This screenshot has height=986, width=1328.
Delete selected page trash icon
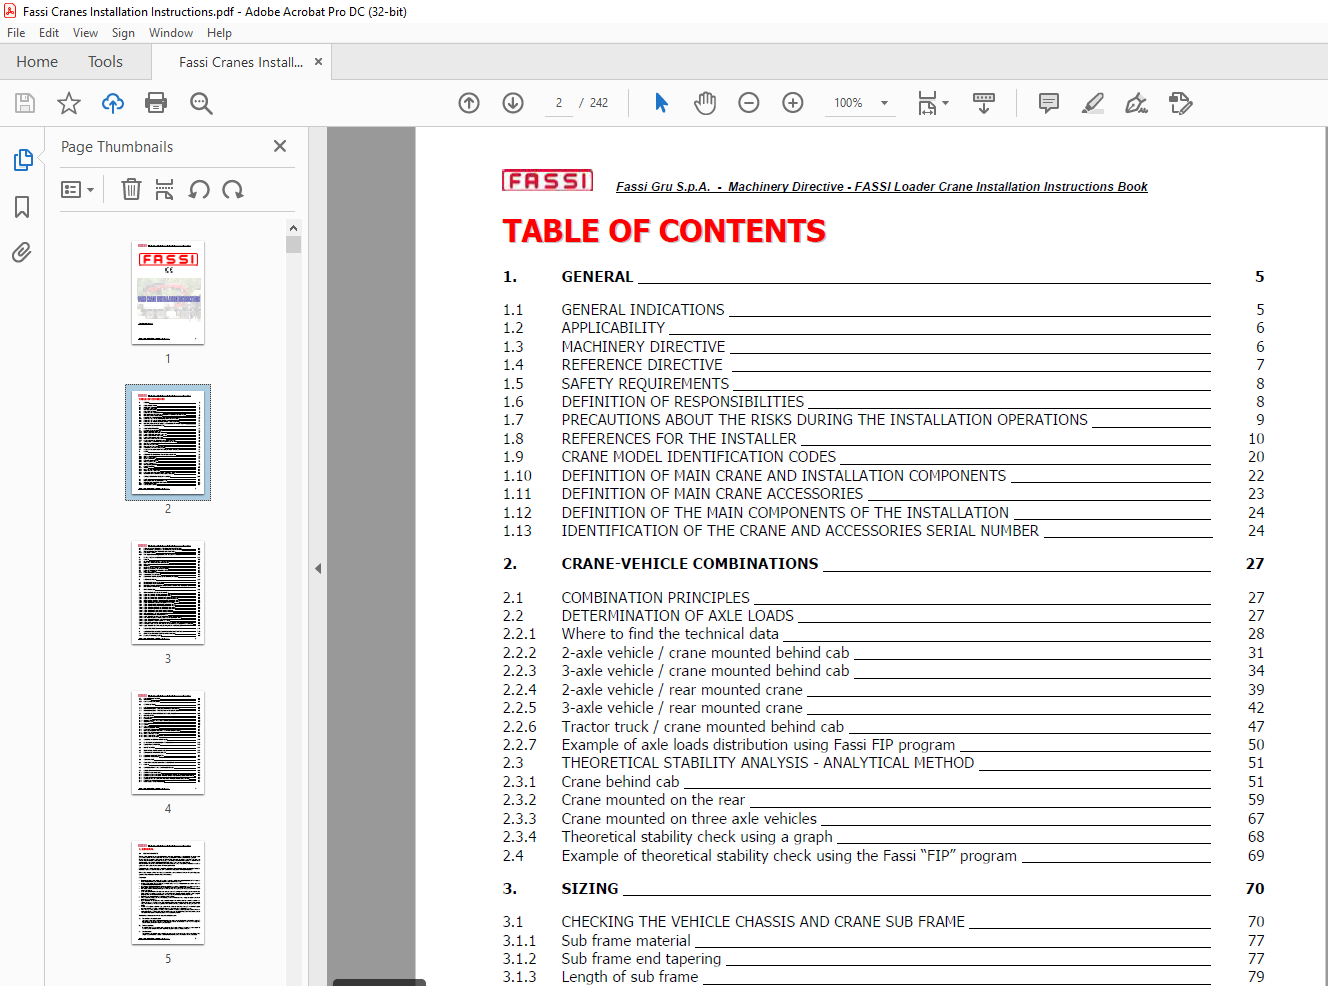pos(131,189)
